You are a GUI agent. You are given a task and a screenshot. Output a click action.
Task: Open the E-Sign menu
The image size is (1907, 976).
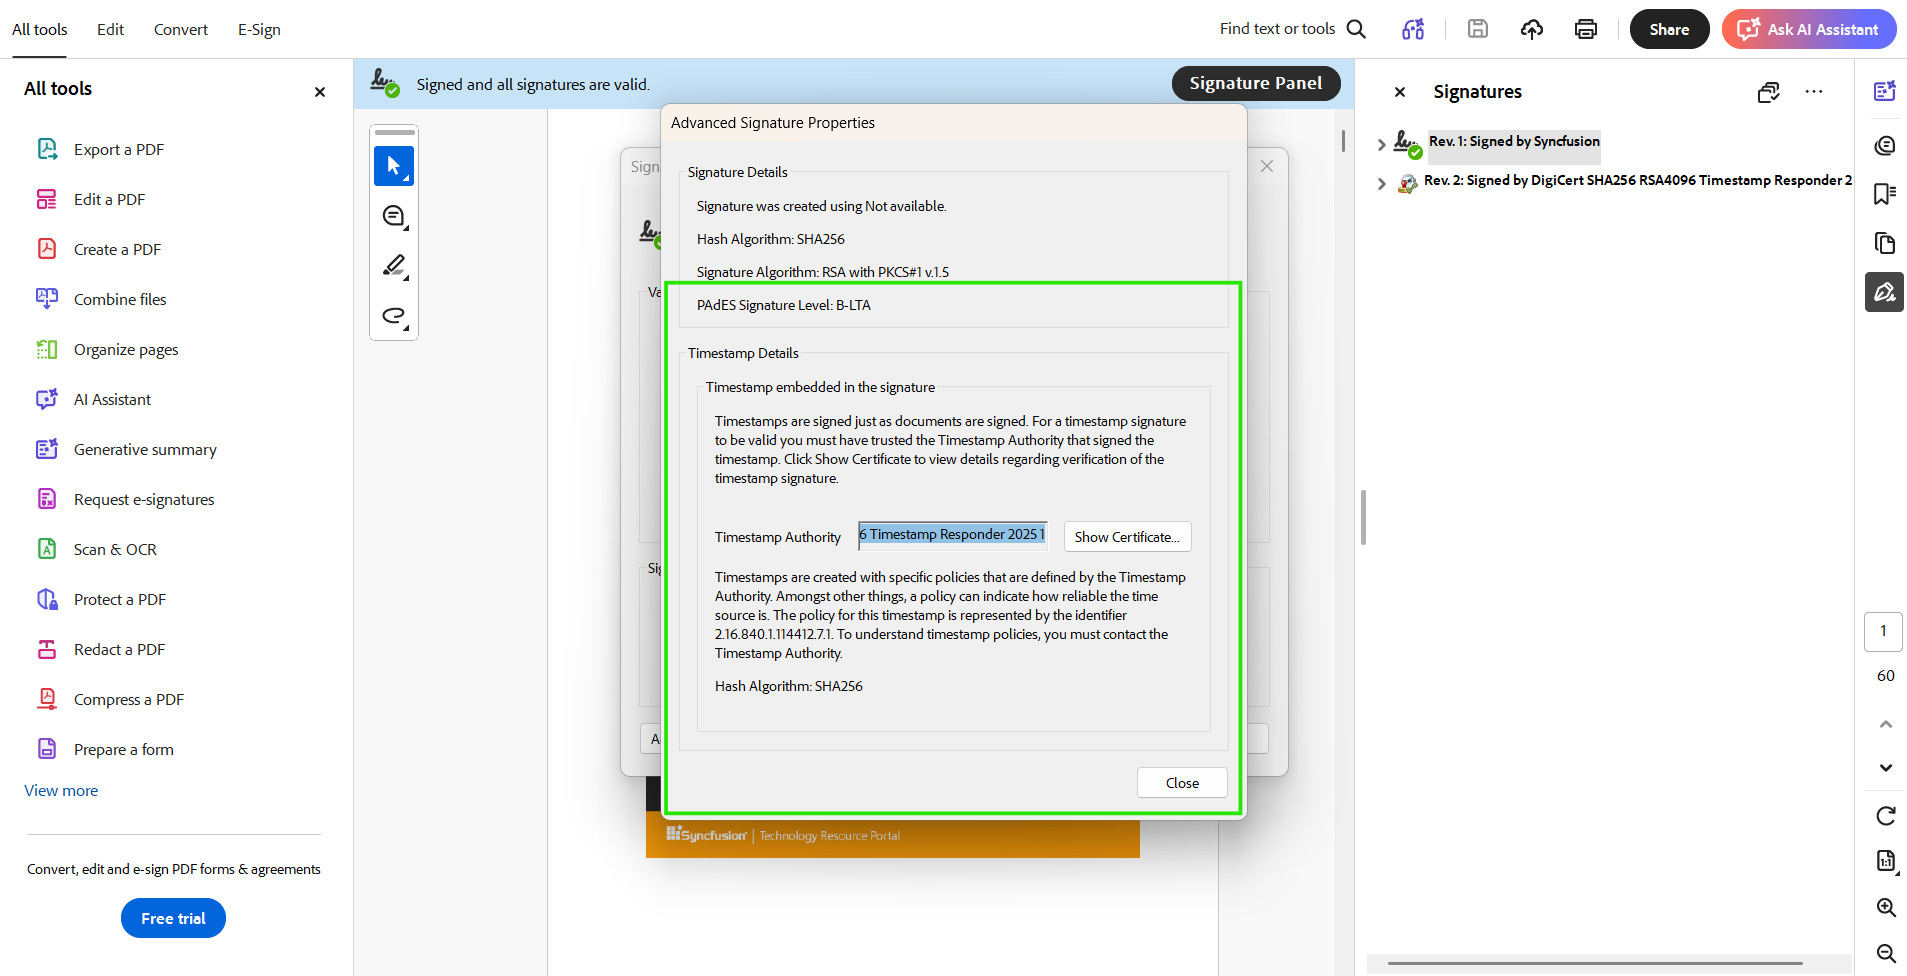coord(259,30)
